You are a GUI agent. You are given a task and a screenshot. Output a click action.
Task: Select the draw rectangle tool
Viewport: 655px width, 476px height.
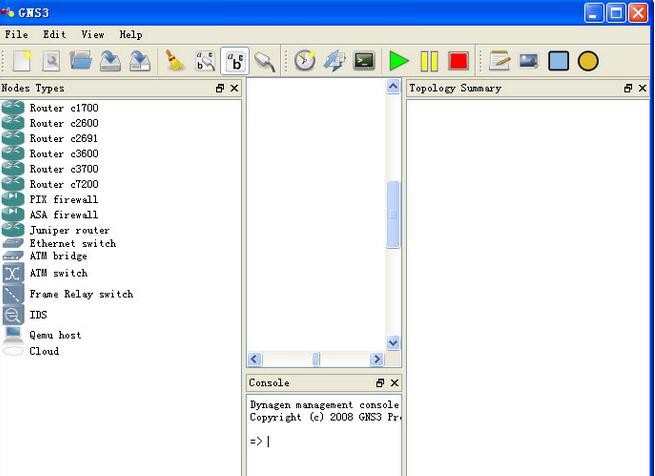(559, 61)
